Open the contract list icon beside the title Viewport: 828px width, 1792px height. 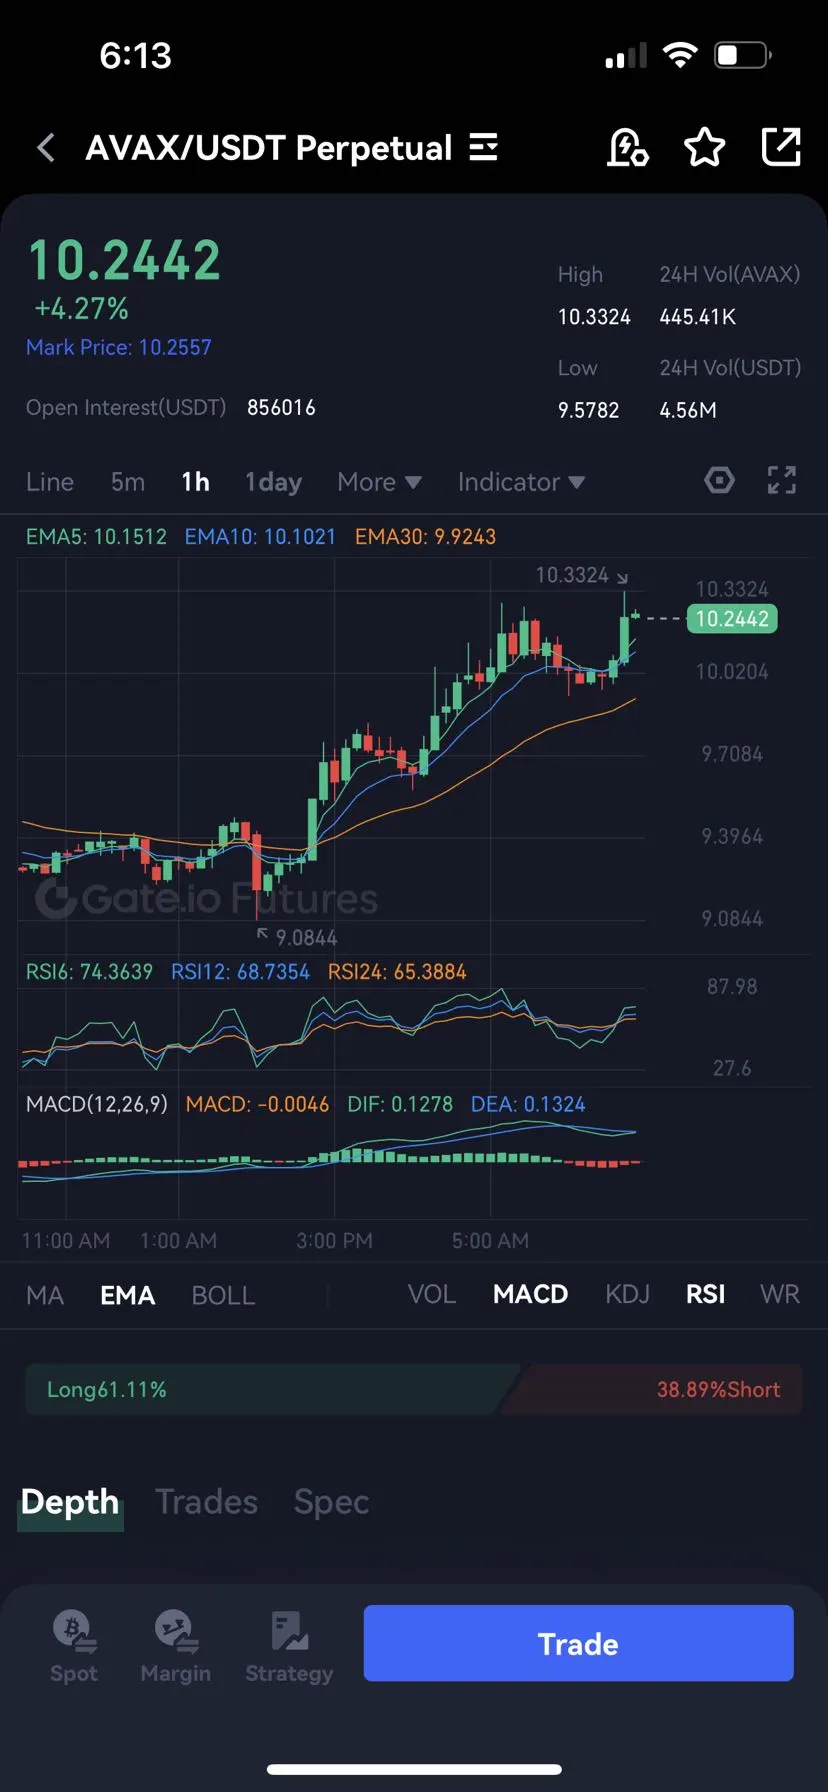(484, 148)
